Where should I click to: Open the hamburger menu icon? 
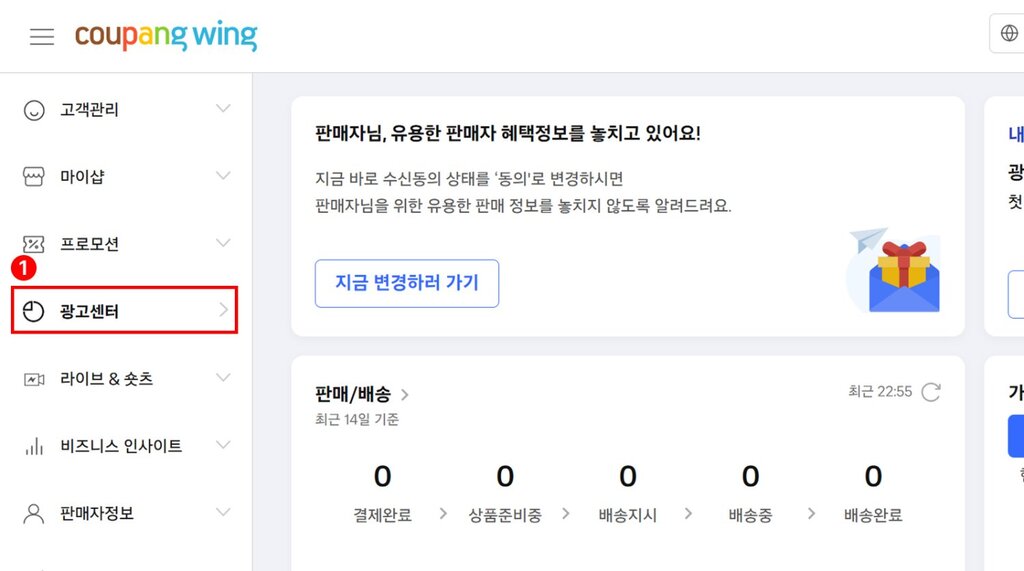pyautogui.click(x=42, y=37)
